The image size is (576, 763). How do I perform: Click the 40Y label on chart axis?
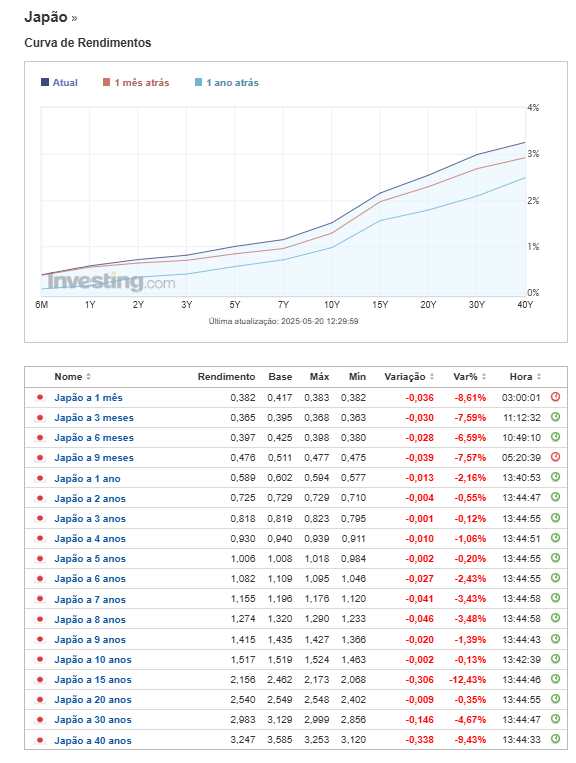(525, 305)
